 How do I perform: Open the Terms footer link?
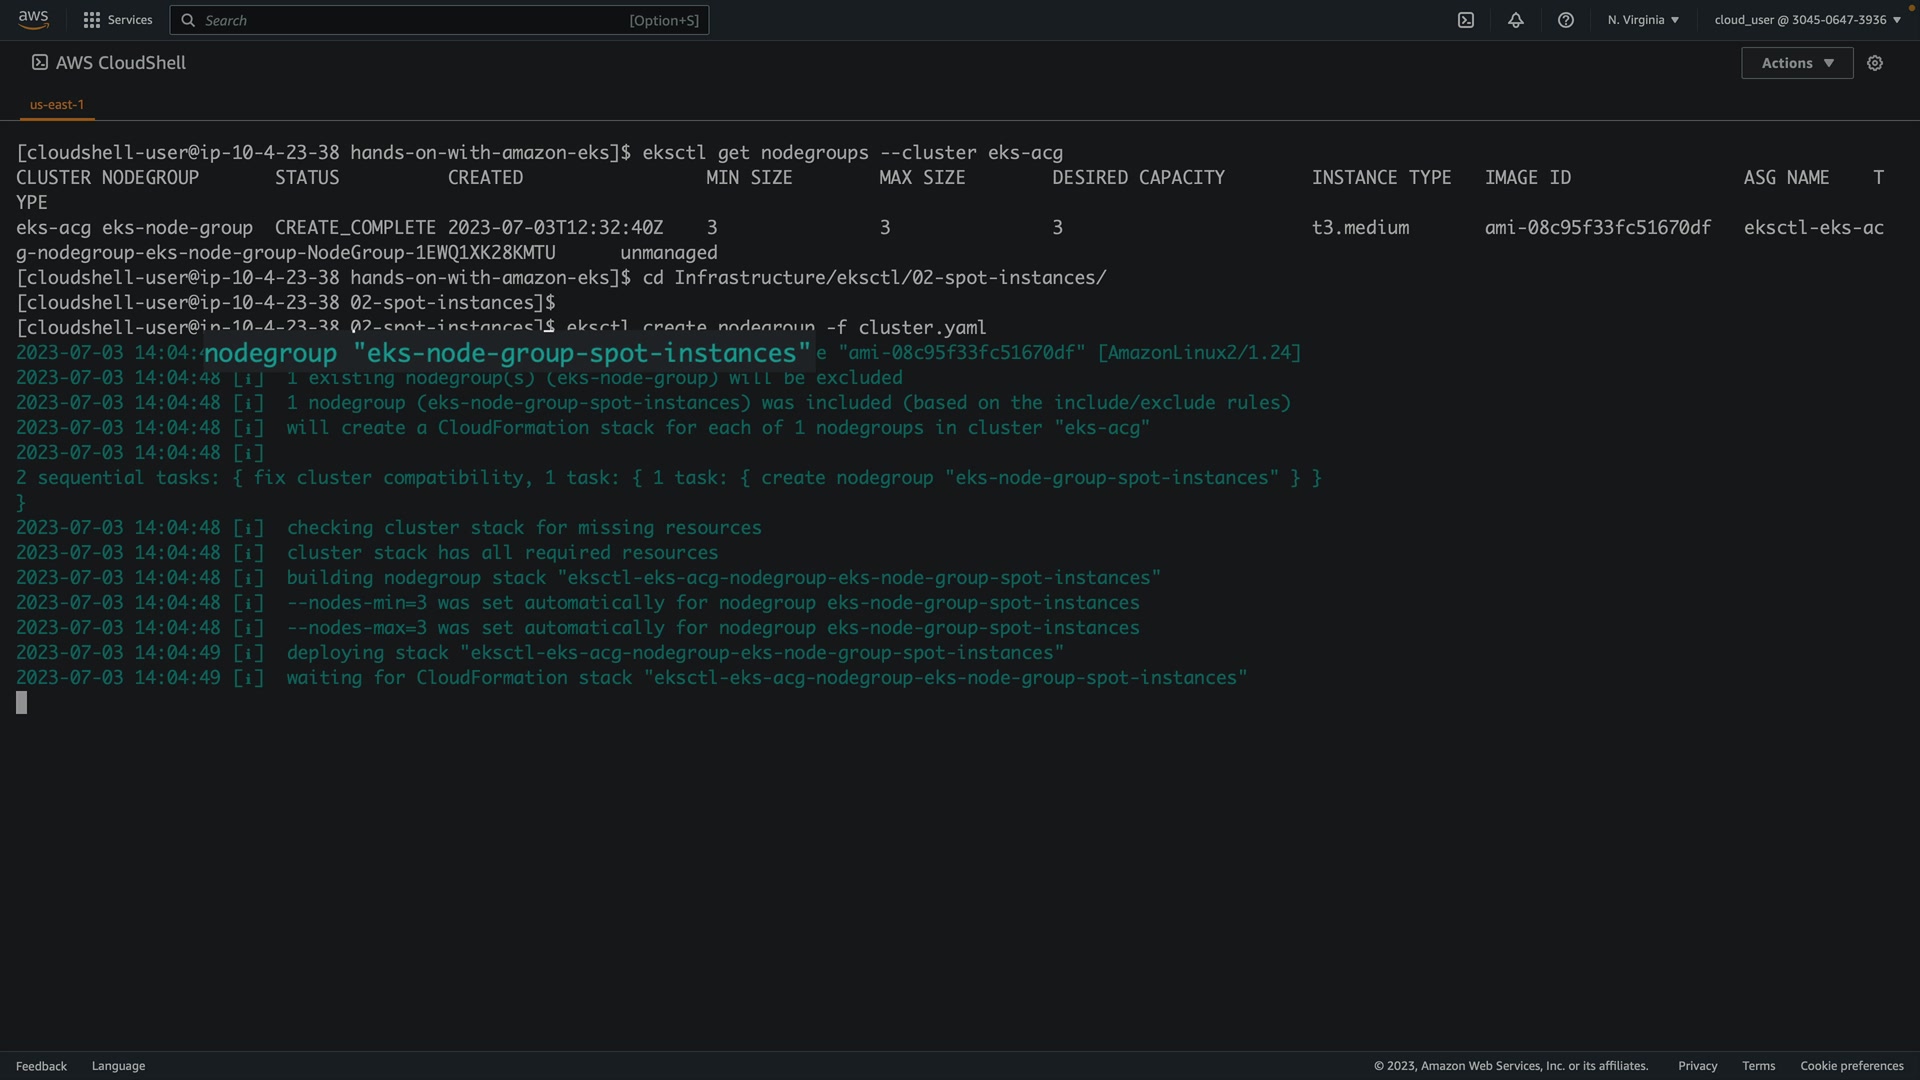(x=1758, y=1066)
